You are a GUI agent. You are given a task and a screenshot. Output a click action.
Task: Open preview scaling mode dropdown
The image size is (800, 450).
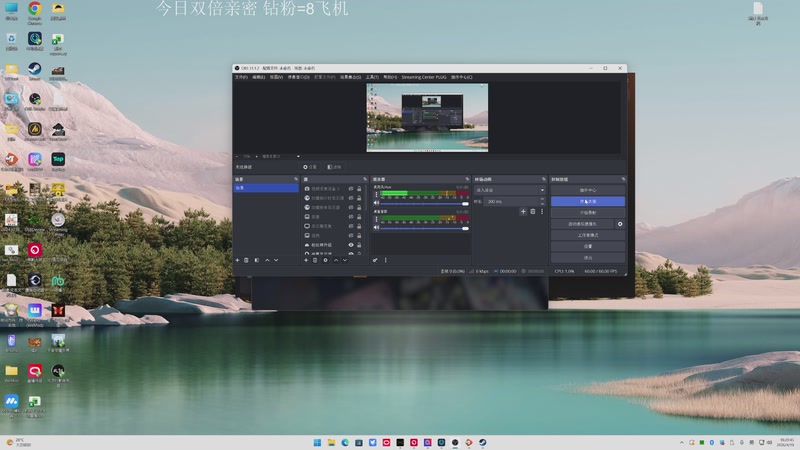[x=280, y=156]
